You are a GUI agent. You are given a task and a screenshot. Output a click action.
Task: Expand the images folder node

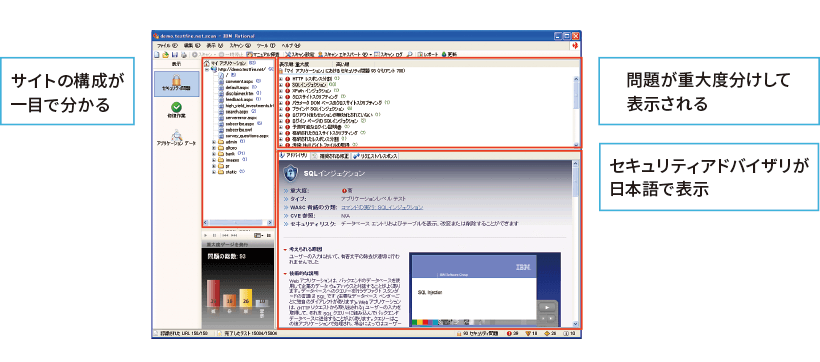click(x=214, y=160)
